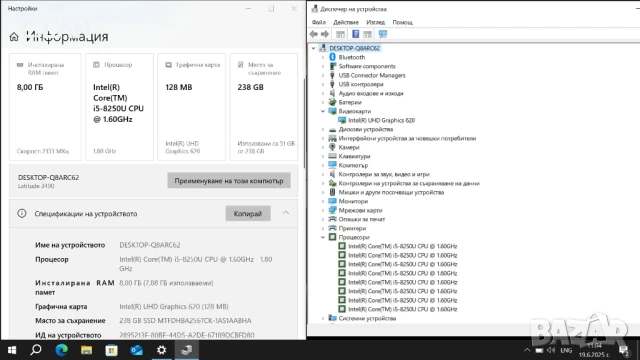
Task: Click the battery icon in system tray
Action: pos(539,350)
